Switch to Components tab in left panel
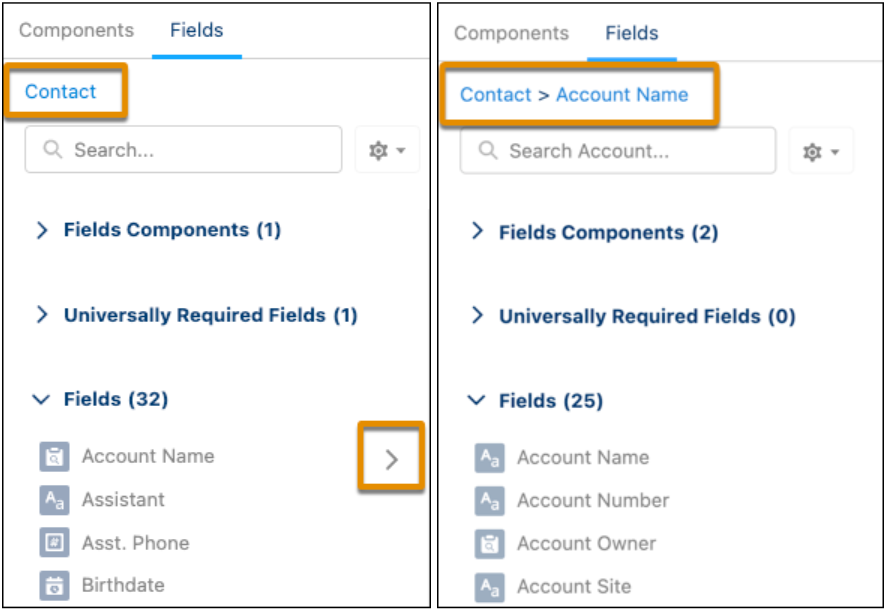This screenshot has height=610, width=886. (76, 30)
